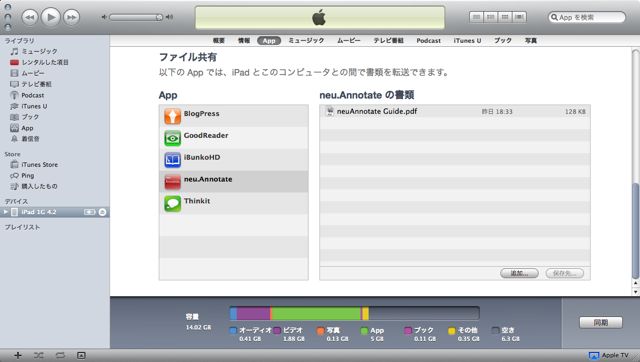Click the high-volume speaker icon
Viewport: 640px width, 362px height.
169,17
